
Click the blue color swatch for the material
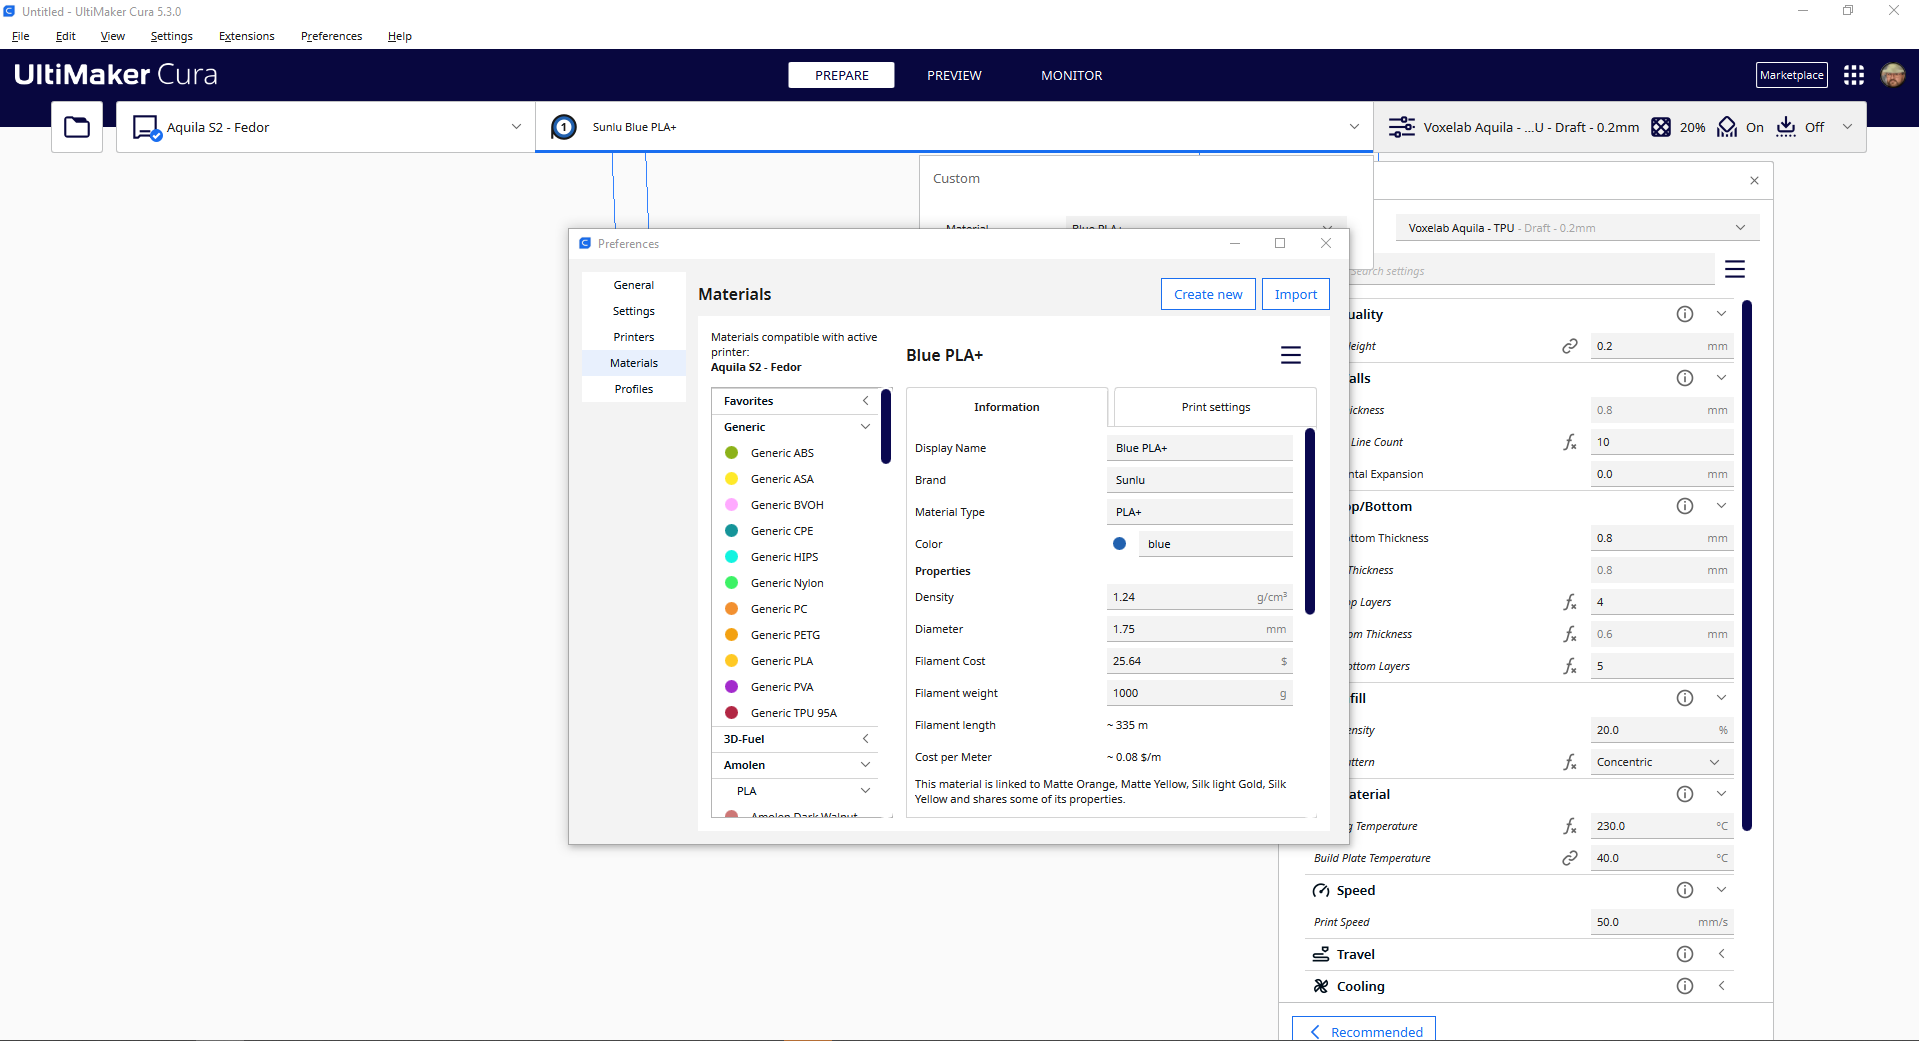[x=1119, y=543]
